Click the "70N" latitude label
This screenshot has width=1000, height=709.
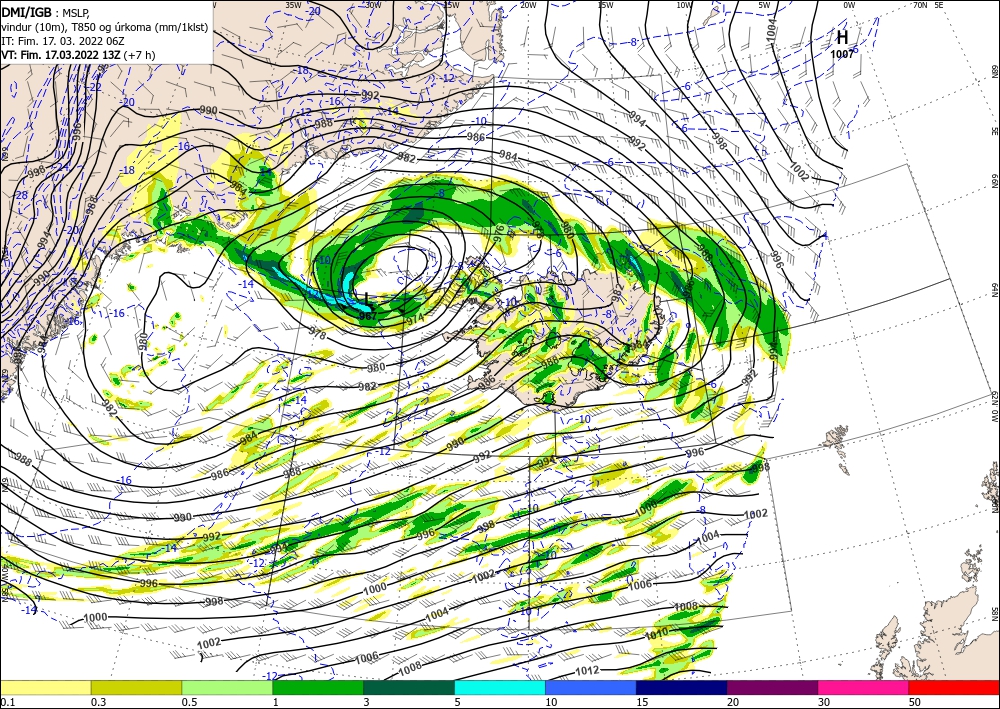920,4
